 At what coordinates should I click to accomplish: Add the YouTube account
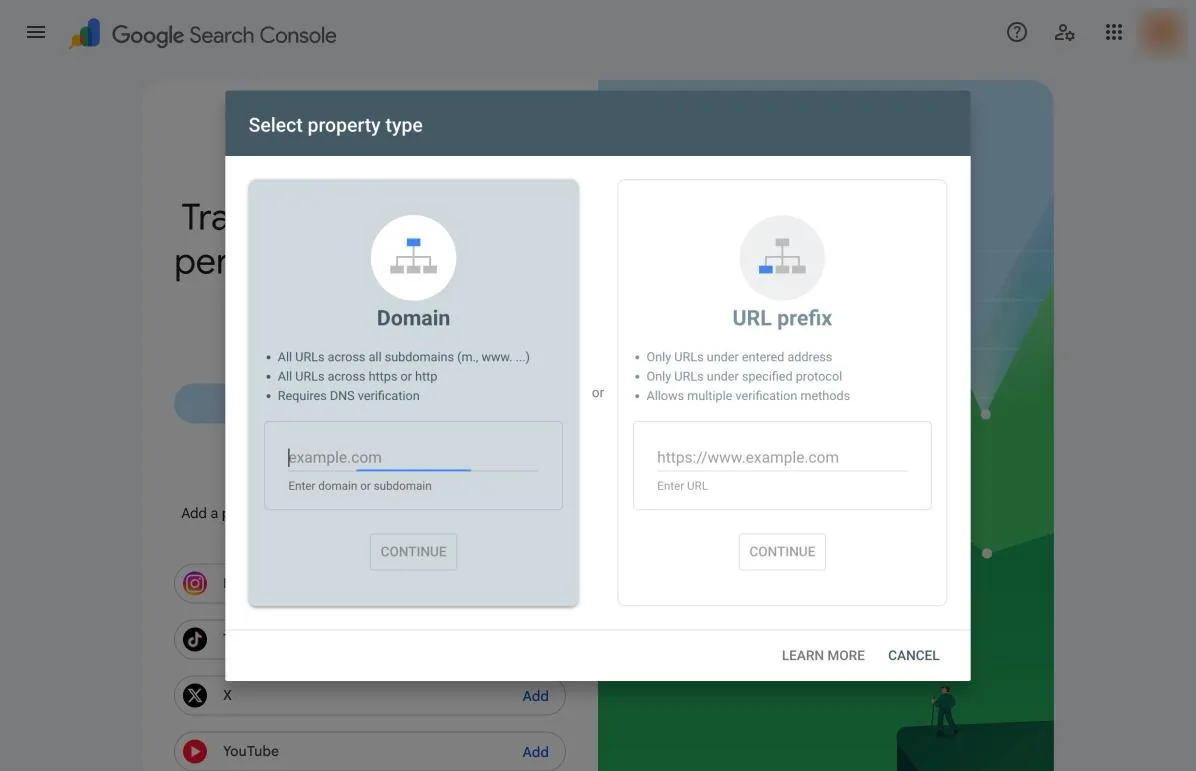pos(535,752)
